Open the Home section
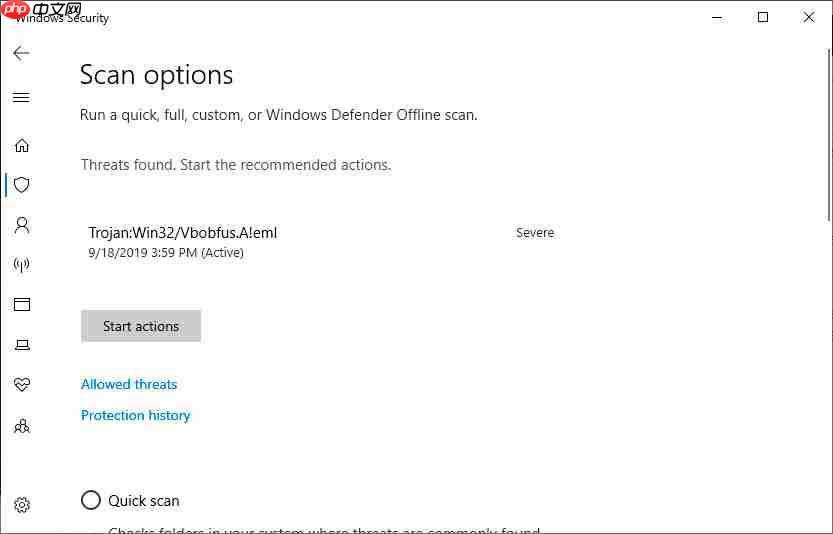 coord(22,145)
